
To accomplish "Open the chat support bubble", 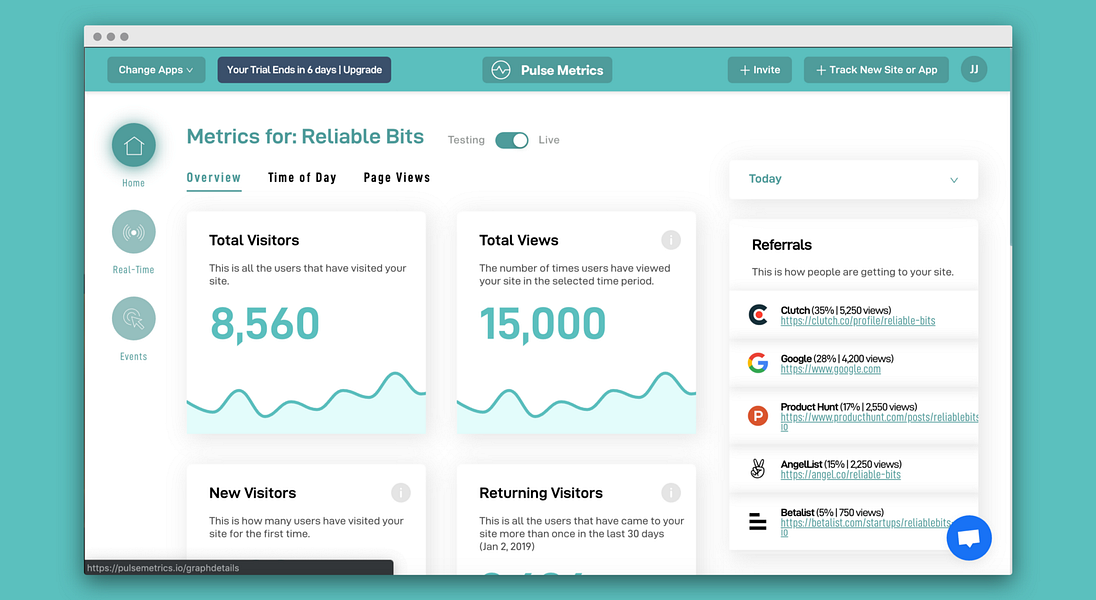I will point(969,538).
